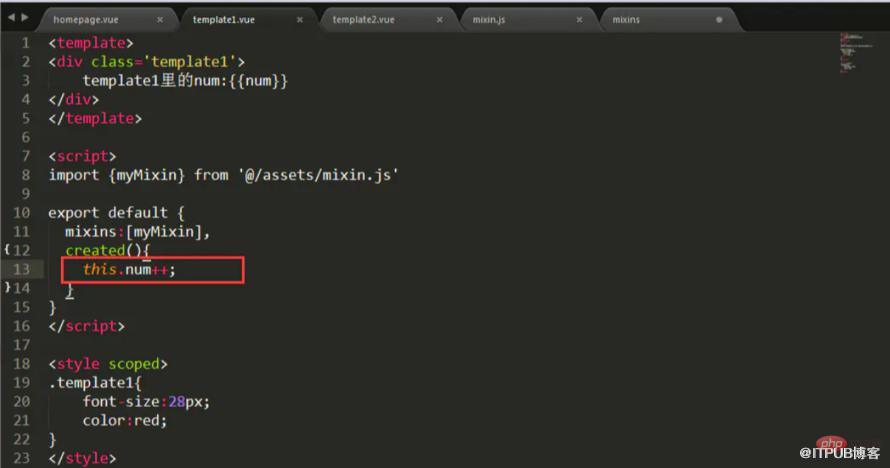Click the closing </template> tag
890x468 pixels.
tap(95, 118)
